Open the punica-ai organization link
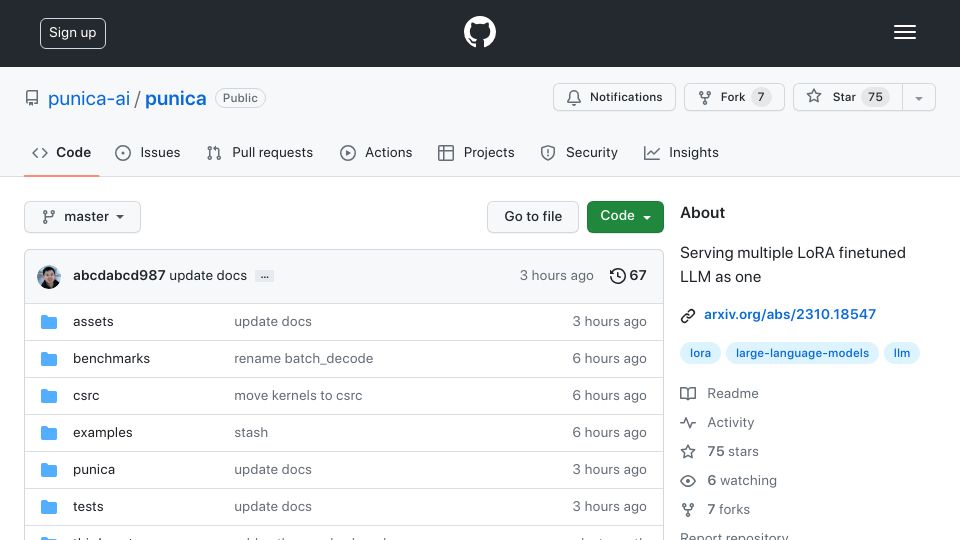 [x=89, y=98]
